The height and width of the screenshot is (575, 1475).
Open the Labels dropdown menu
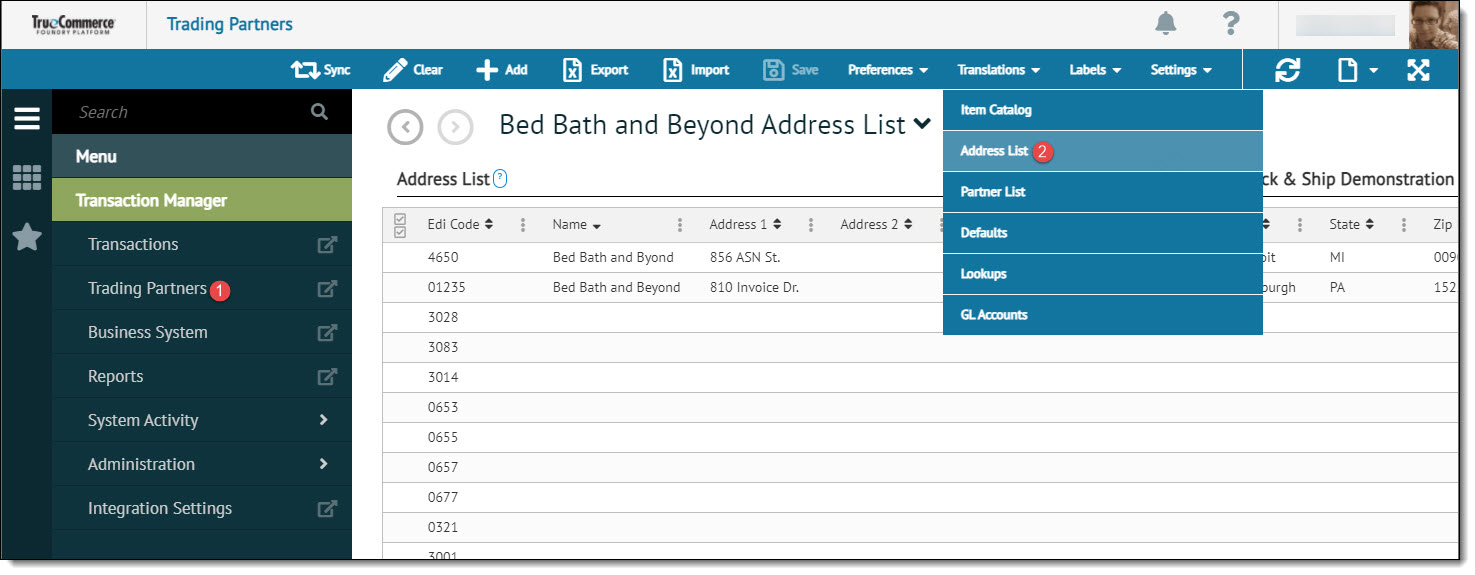click(1095, 70)
